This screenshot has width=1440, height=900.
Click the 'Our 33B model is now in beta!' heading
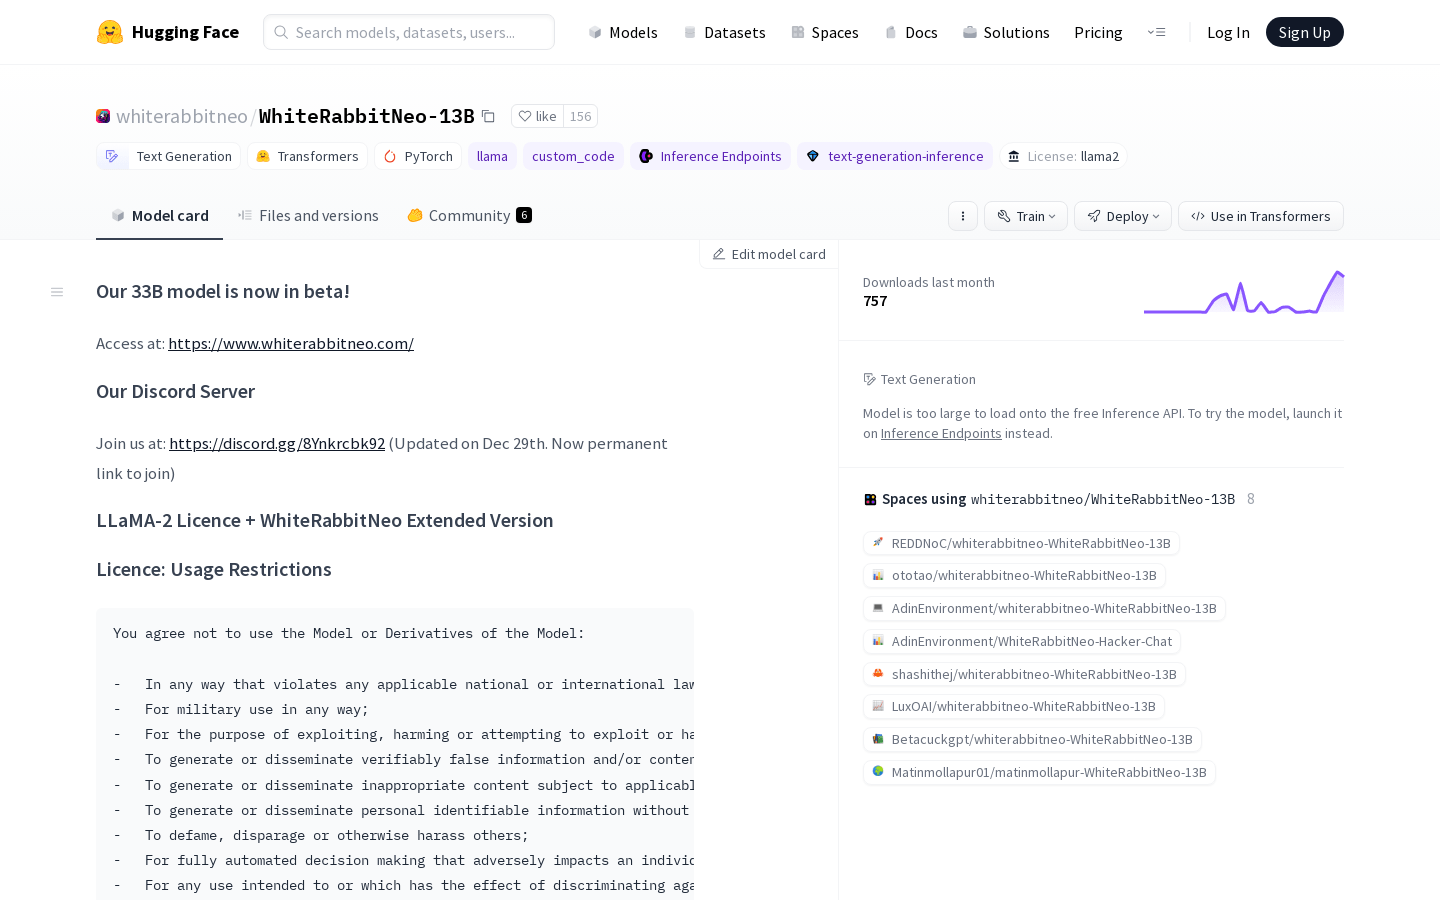(223, 291)
